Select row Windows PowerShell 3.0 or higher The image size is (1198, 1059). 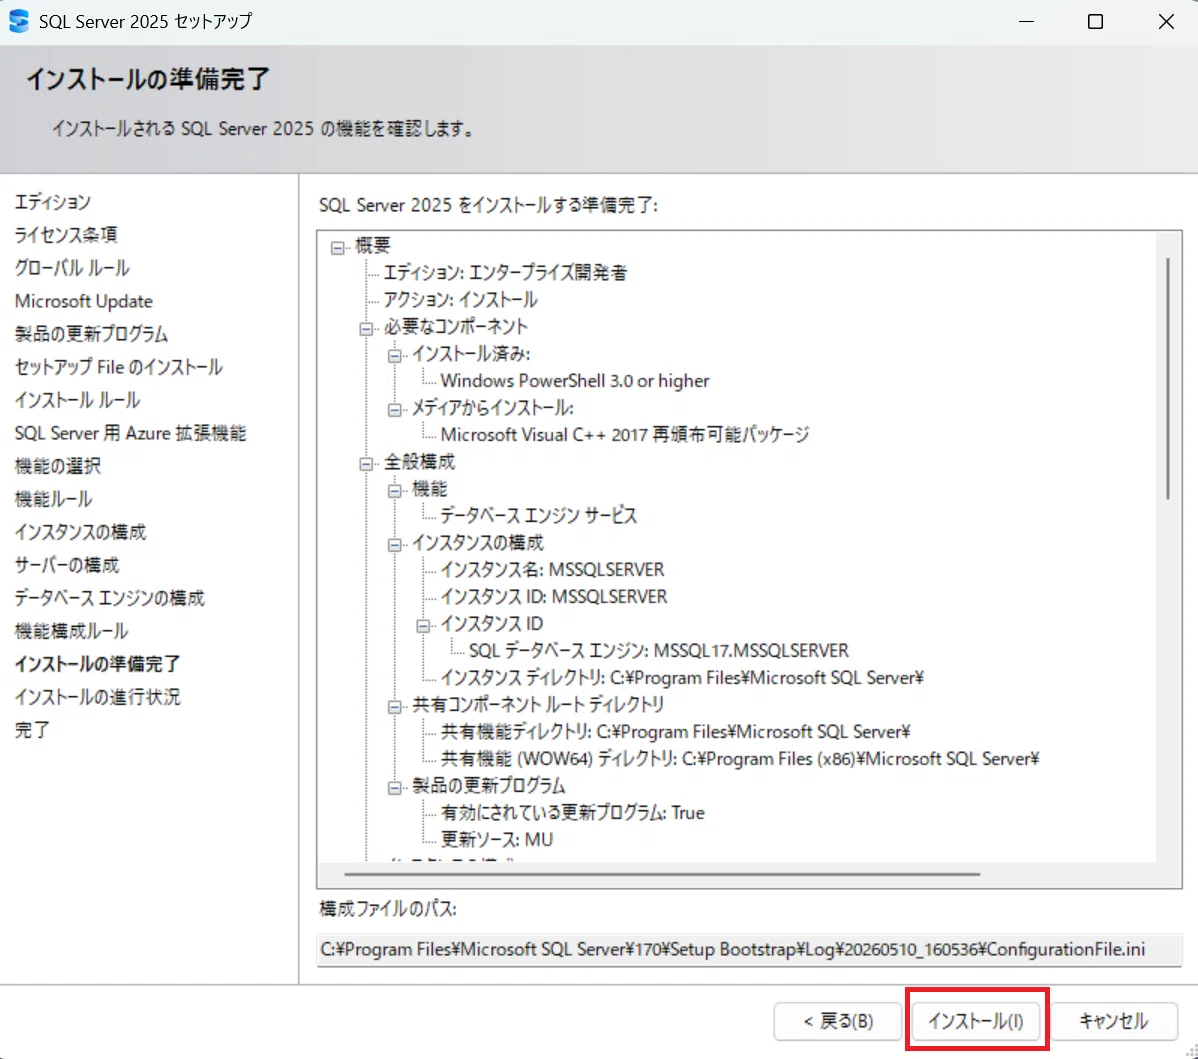click(575, 381)
